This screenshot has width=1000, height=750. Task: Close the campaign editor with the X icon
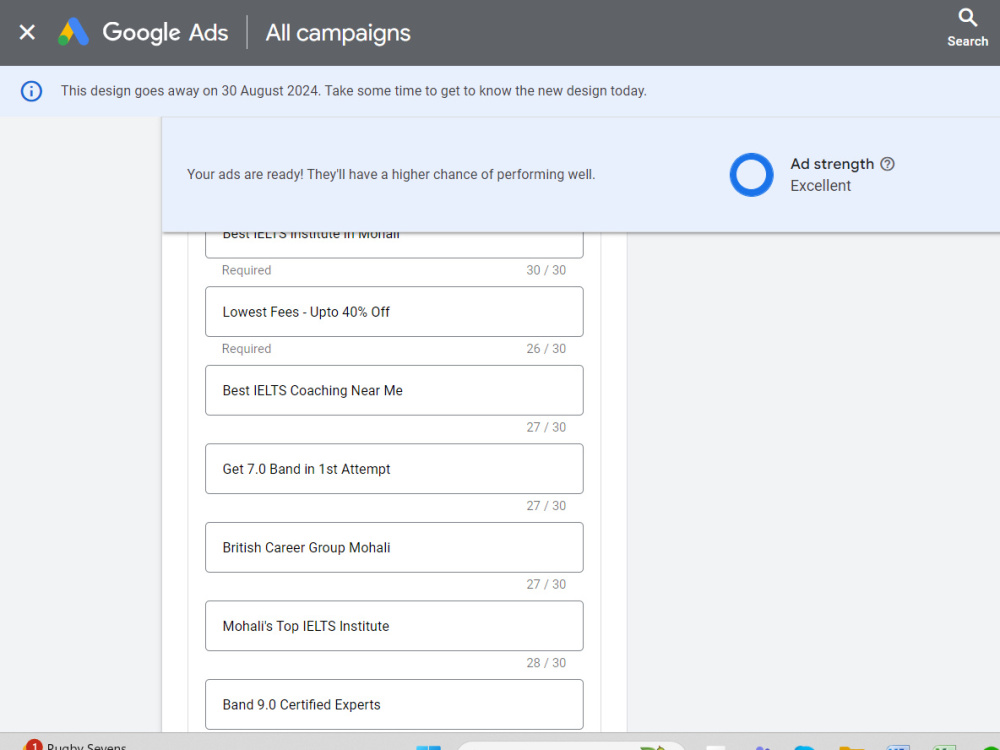27,32
